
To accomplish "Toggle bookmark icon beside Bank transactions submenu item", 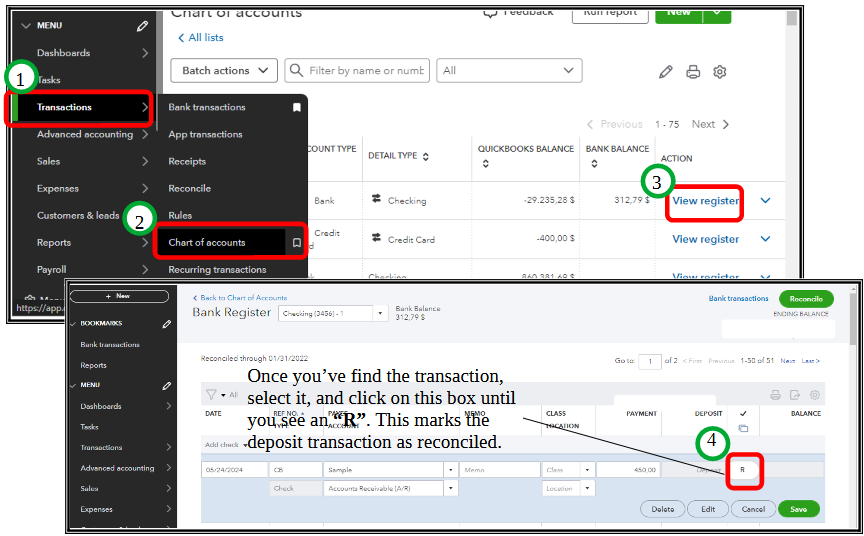I will click(x=296, y=107).
